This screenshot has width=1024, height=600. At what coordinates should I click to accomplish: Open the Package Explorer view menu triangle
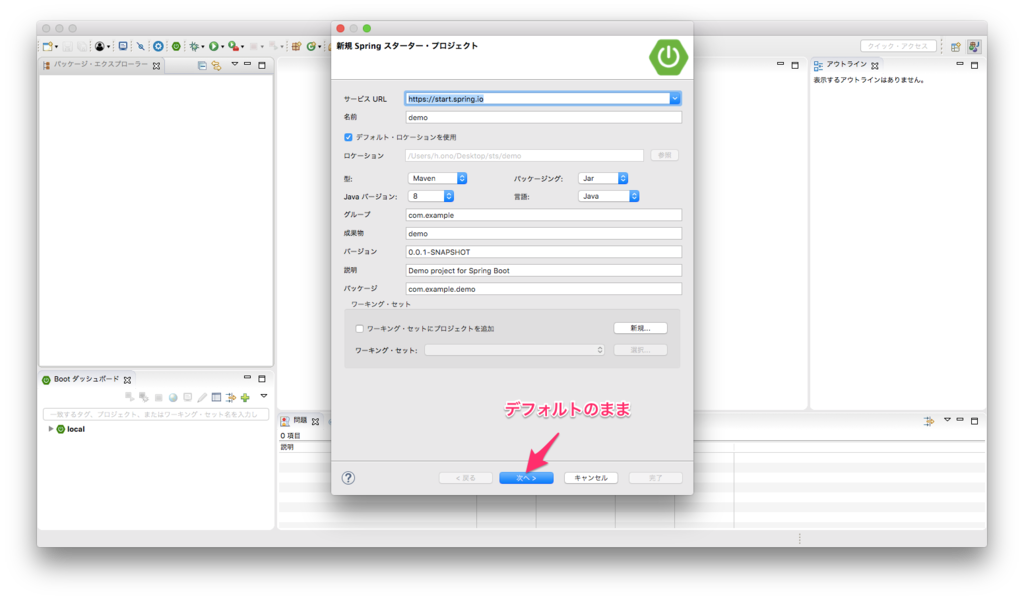pos(234,64)
